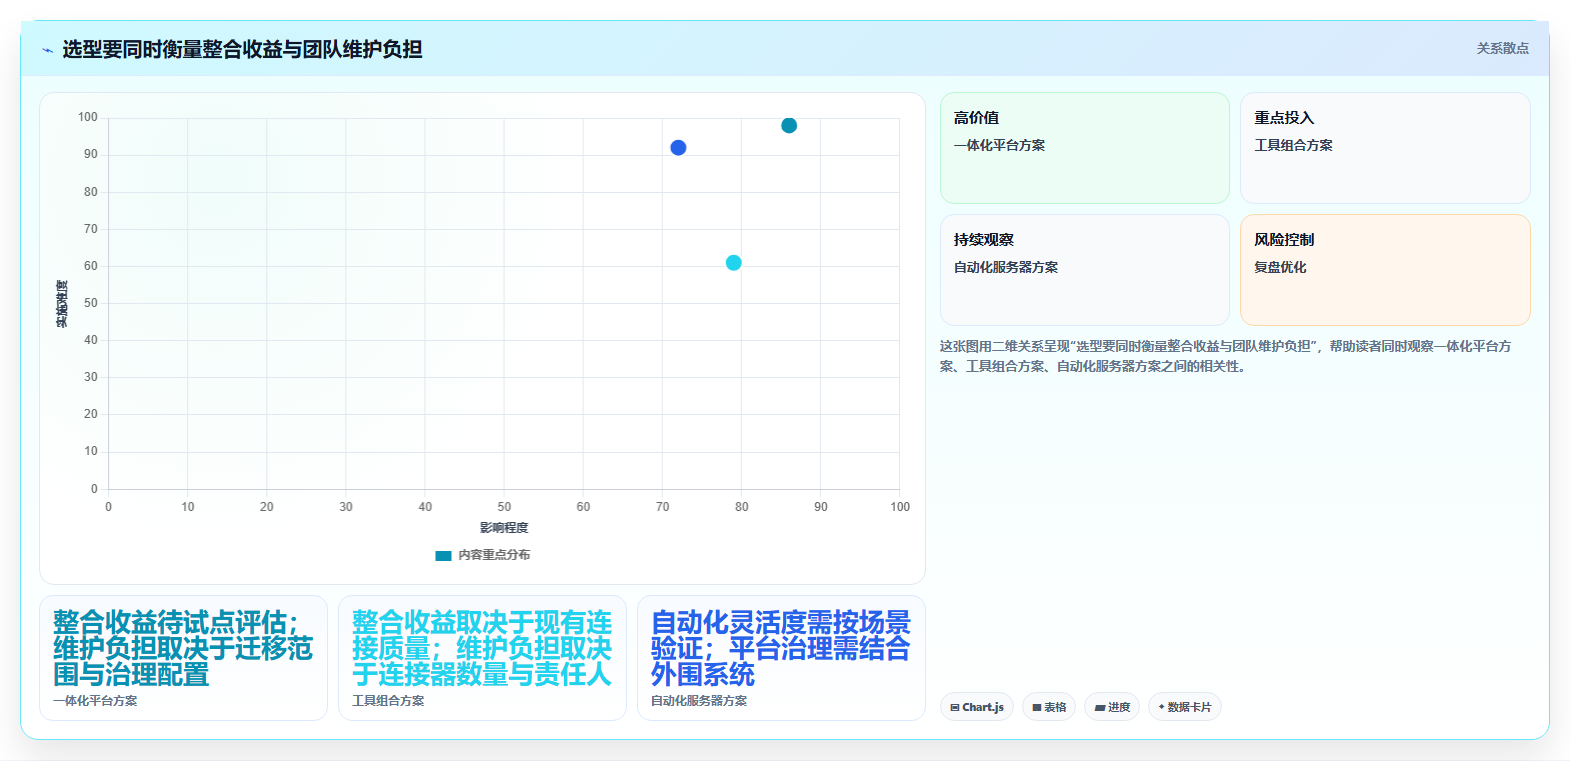Open the 持续观察 quadrant card

tap(1085, 270)
